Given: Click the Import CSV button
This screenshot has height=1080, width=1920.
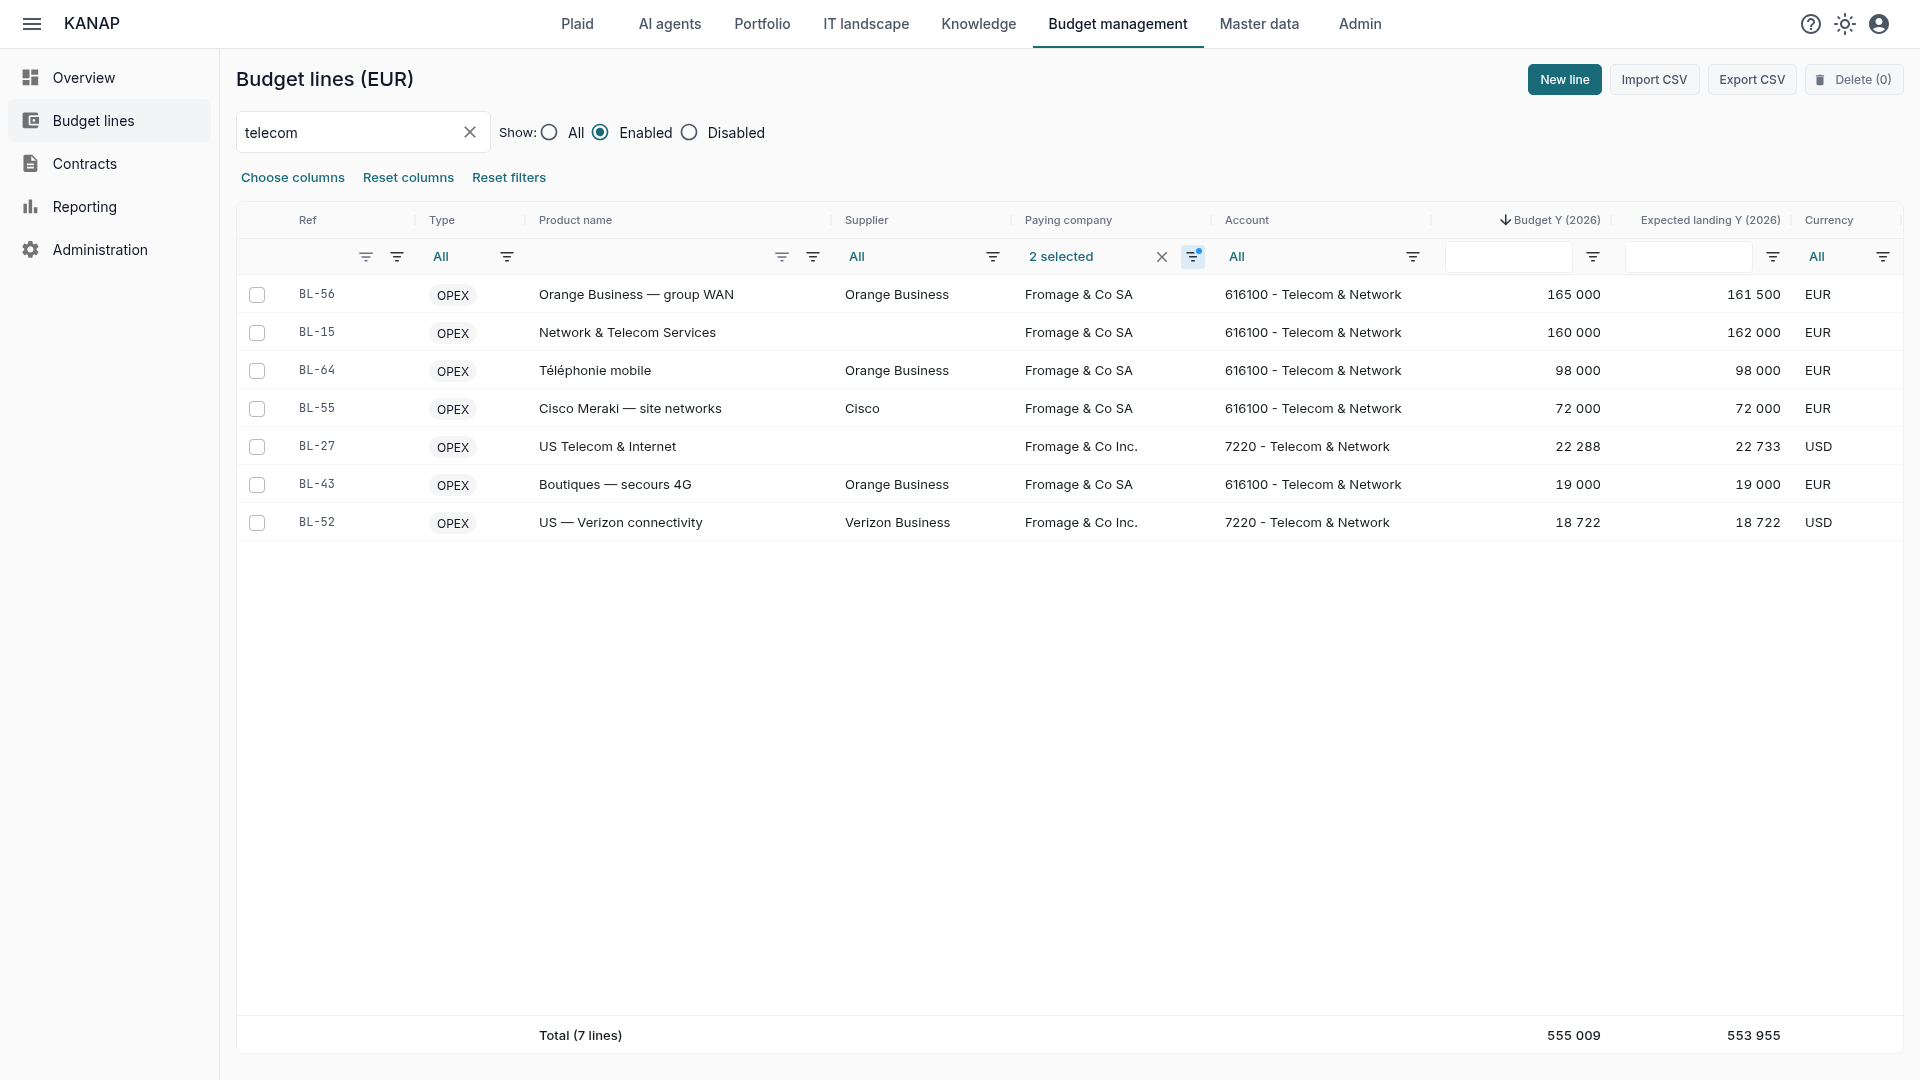Looking at the screenshot, I should click(x=1654, y=80).
